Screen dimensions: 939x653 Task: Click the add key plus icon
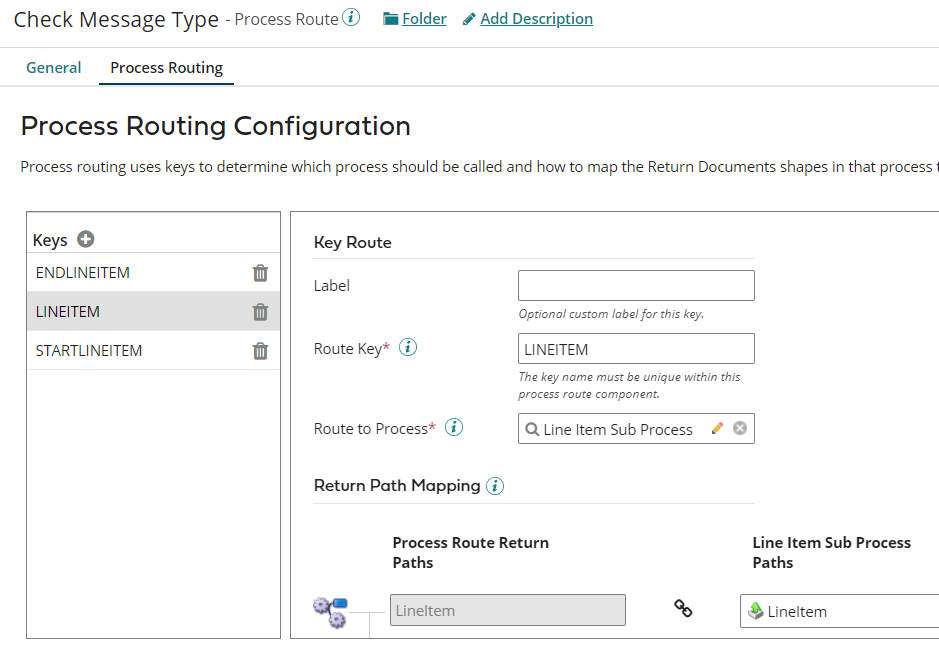coord(86,239)
